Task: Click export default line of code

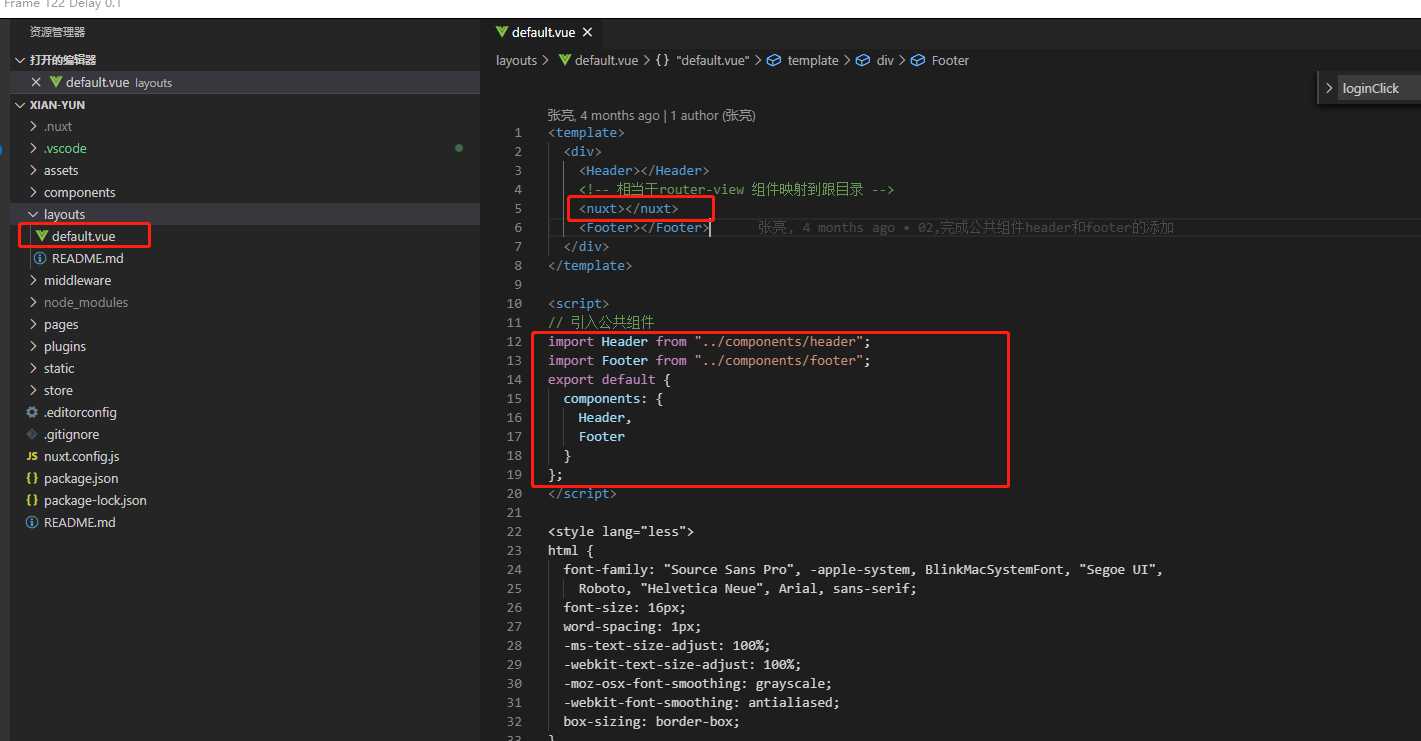Action: 609,379
